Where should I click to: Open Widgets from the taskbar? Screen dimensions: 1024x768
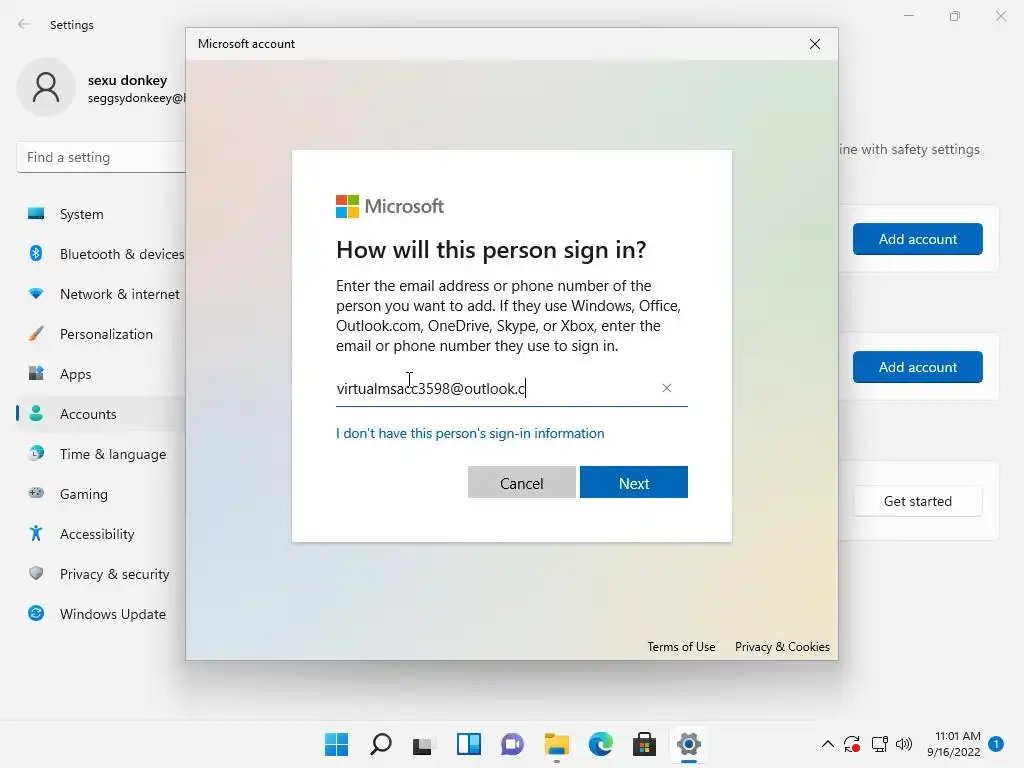(x=468, y=744)
